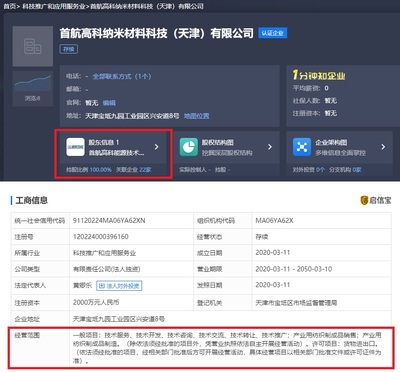Viewport: 400px width, 372px height.
Task: Click 有限责任公司(法人独资) company type
Action: 107,269
